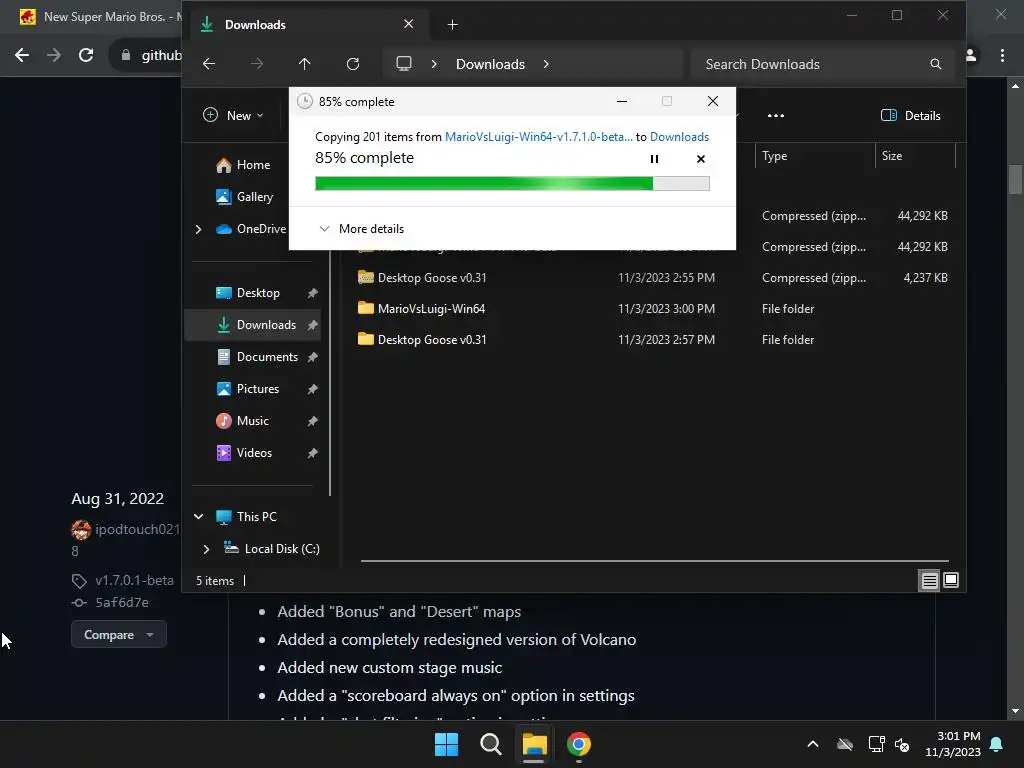Open Pictures quick access folder

pos(247,389)
